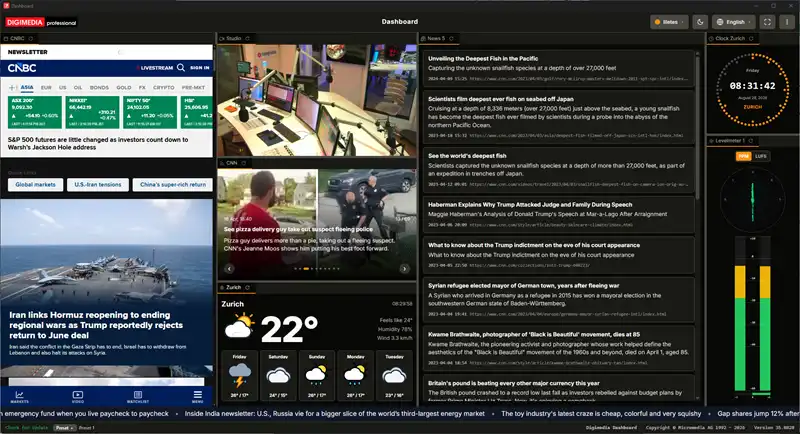Screen dimensions: 800x434
Task: Refresh the Zurich weather widget
Action: 247,288
